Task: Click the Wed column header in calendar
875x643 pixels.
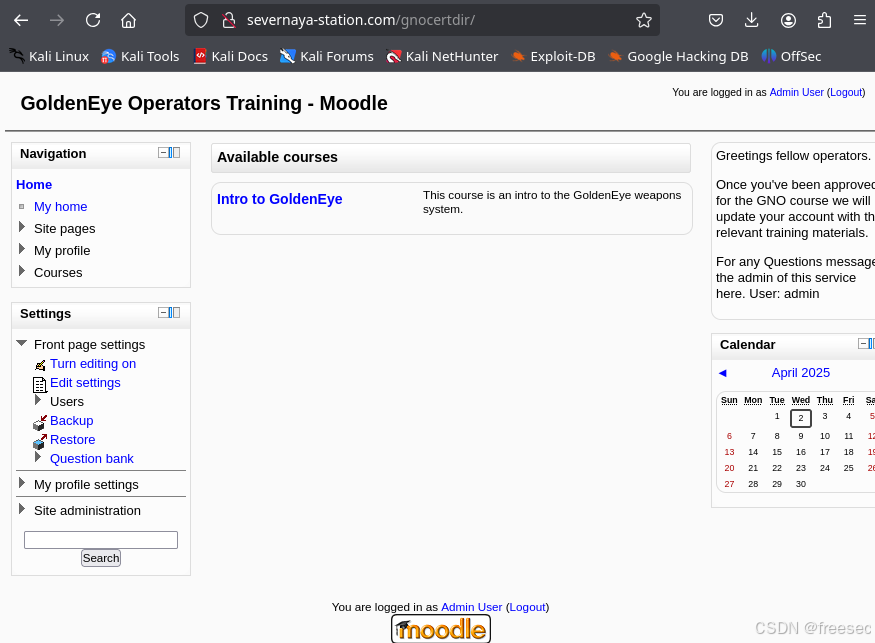Action: pyautogui.click(x=801, y=400)
